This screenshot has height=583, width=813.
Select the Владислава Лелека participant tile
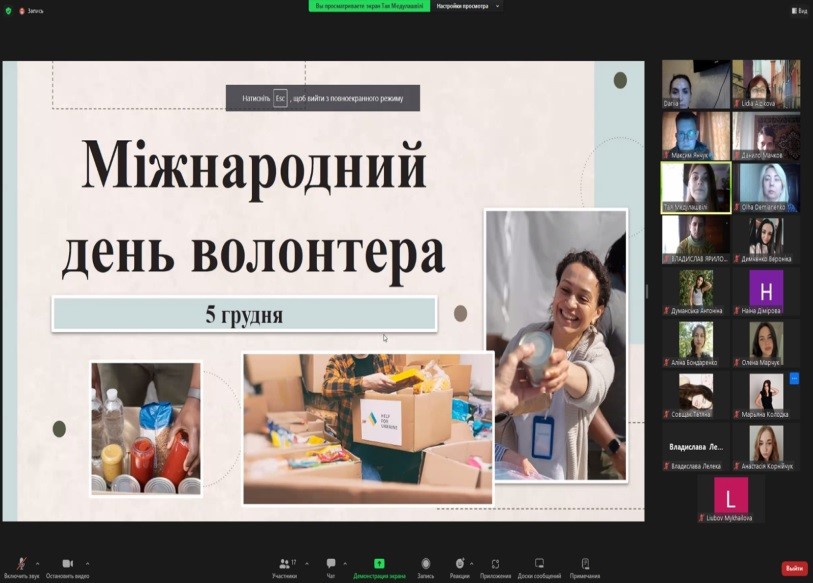[x=696, y=447]
